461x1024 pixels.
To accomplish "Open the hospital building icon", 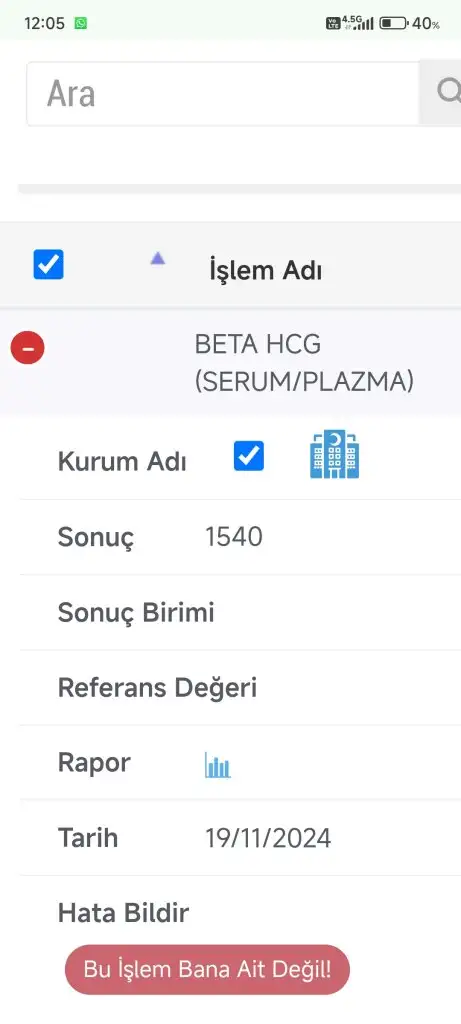I will [334, 455].
